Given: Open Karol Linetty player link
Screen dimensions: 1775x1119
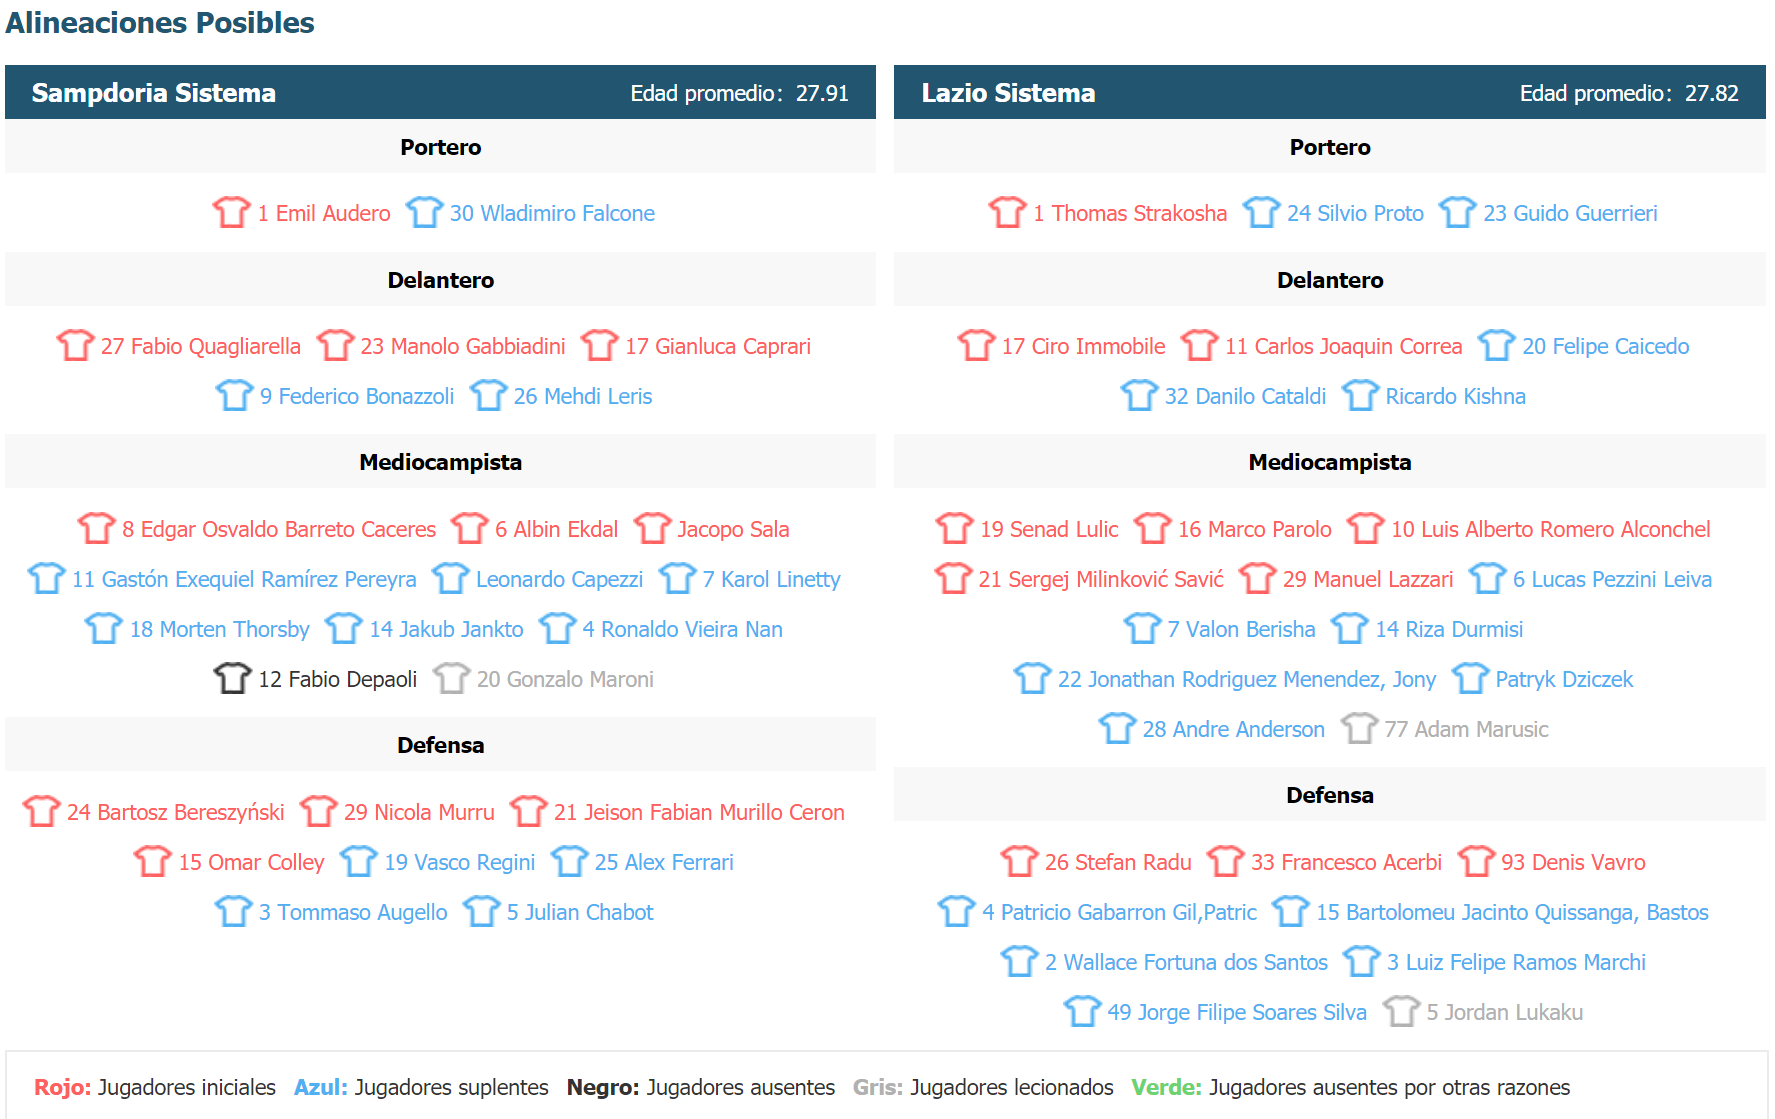Looking at the screenshot, I should (x=770, y=579).
